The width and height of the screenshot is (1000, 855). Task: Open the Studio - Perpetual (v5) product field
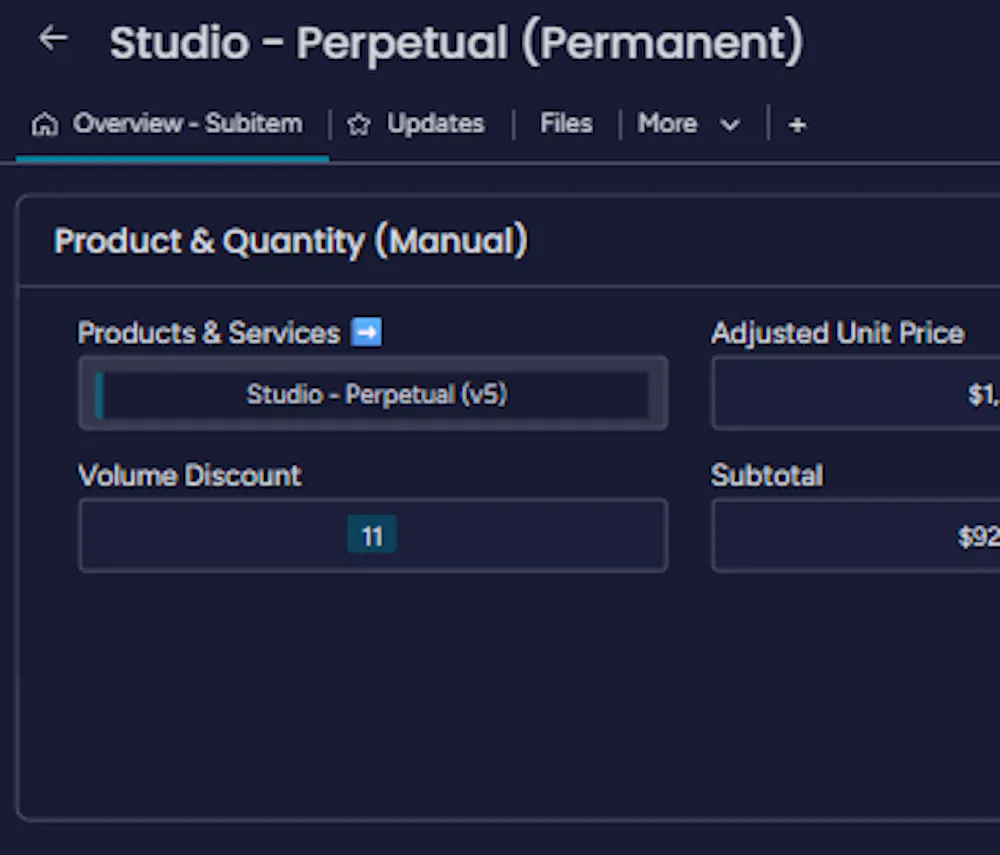pos(377,394)
